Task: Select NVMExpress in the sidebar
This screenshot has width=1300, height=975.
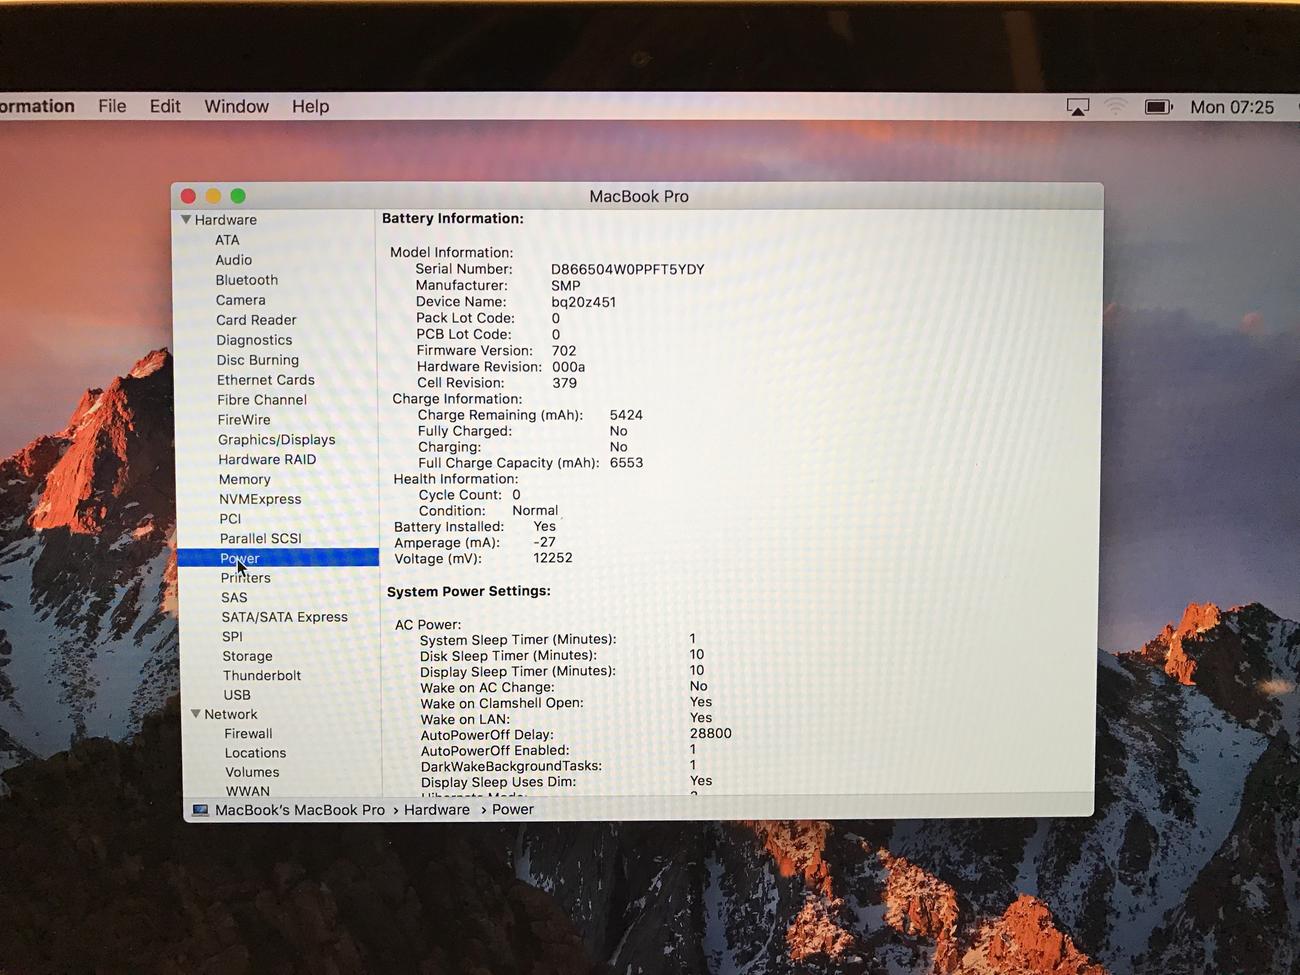Action: [x=260, y=499]
